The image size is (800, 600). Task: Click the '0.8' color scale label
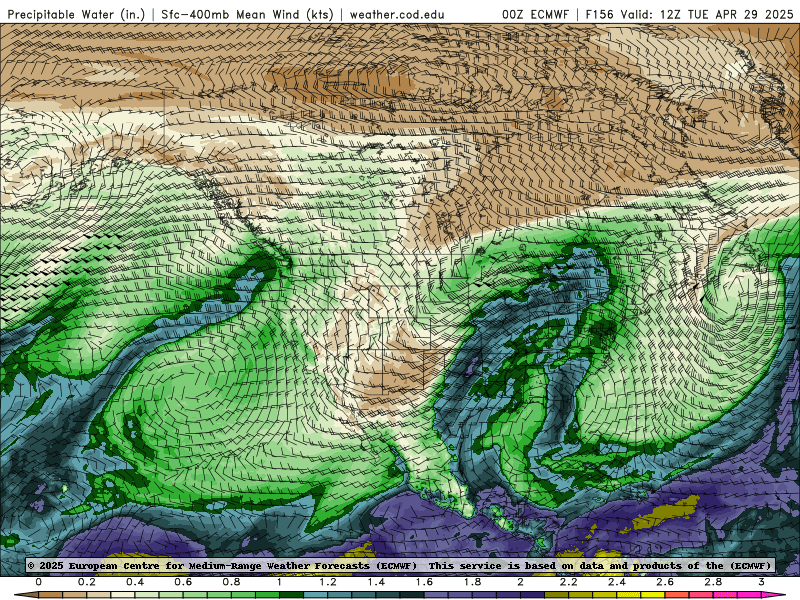[232, 582]
